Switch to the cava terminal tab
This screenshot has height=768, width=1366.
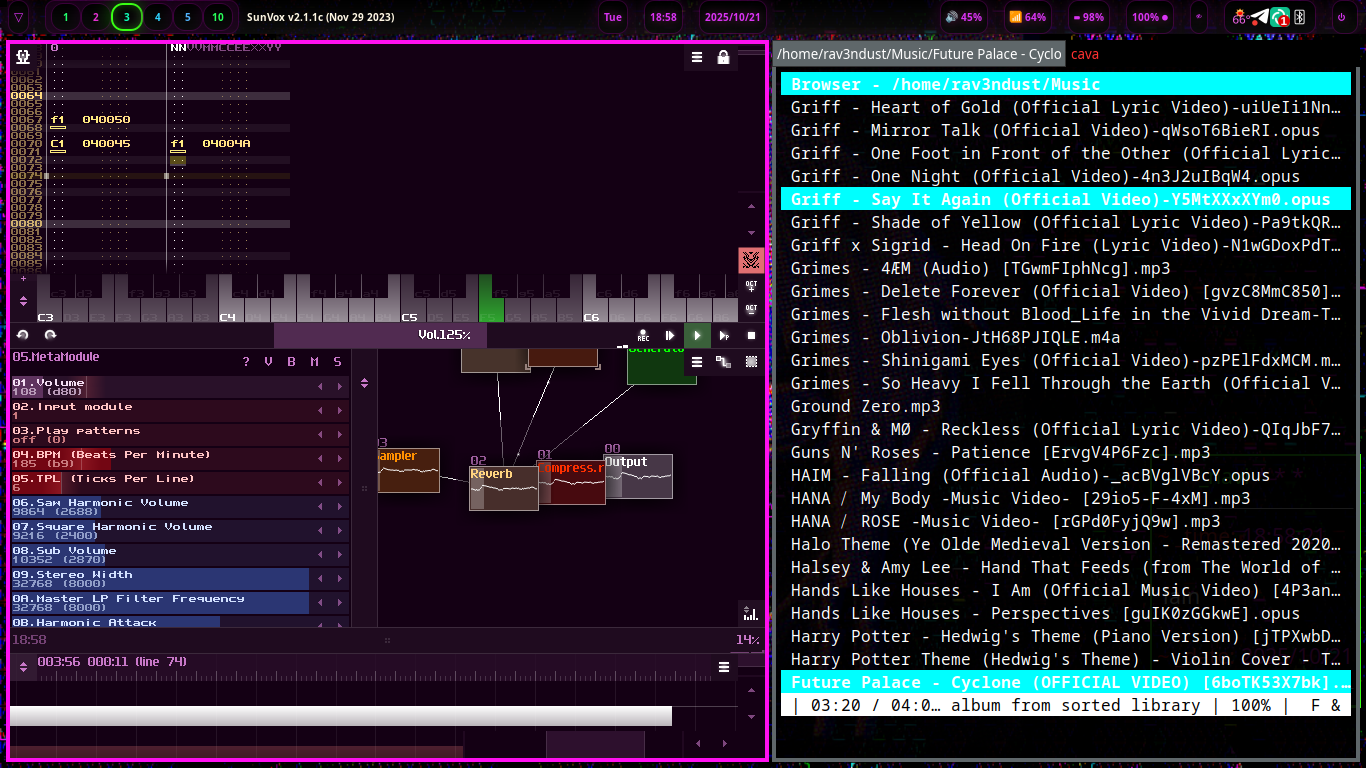coord(1085,54)
